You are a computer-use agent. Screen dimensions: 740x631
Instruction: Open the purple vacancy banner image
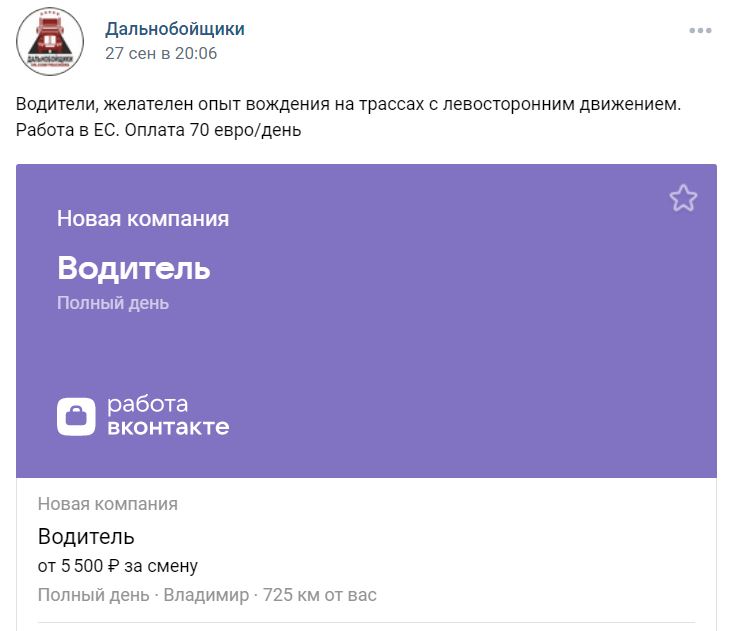366,321
